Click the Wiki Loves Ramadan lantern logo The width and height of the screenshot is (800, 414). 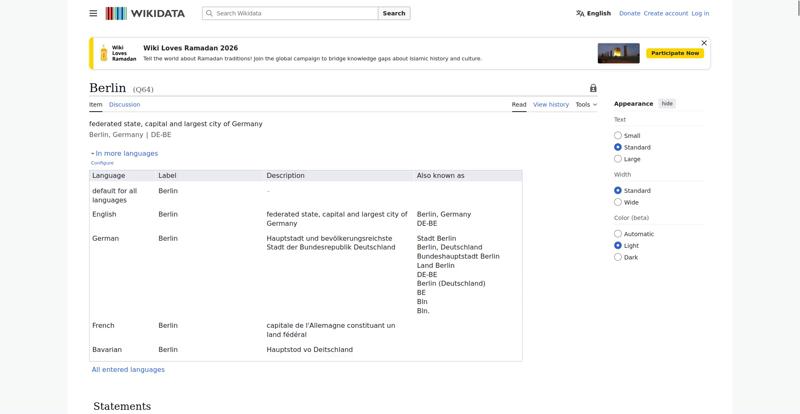click(x=104, y=53)
